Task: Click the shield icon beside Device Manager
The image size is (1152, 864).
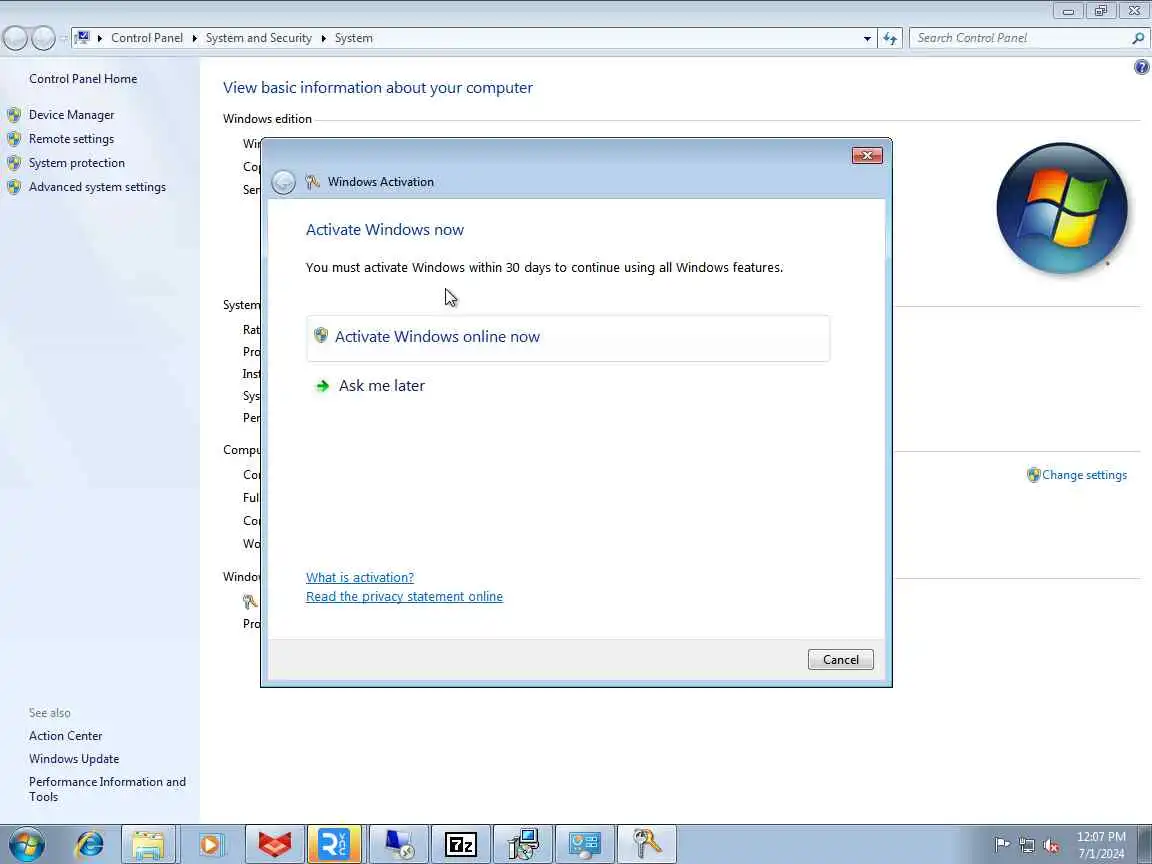Action: pyautogui.click(x=14, y=115)
